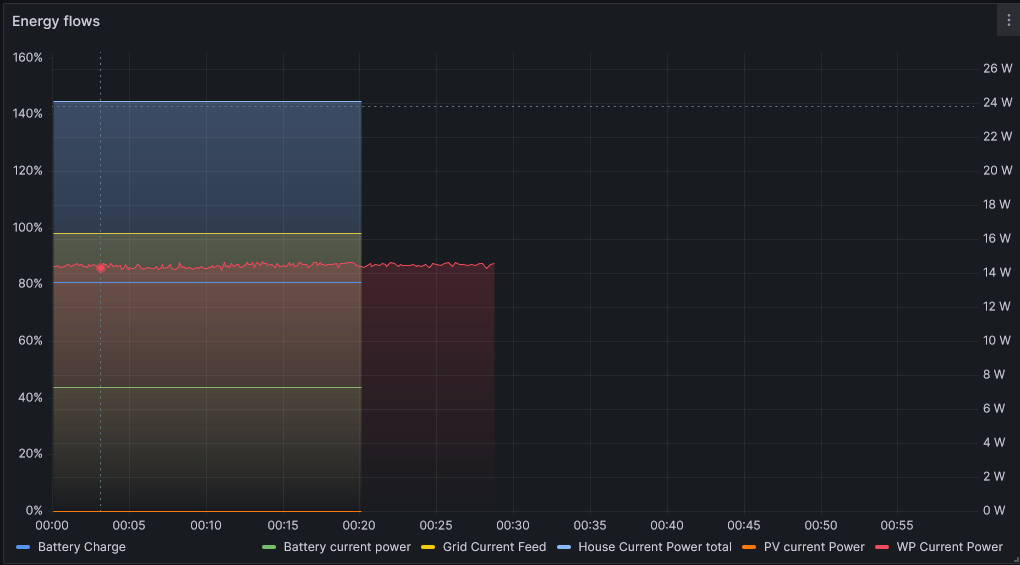Toggle WP Current Power legend entry
Image resolution: width=1020 pixels, height=565 pixels.
[949, 547]
